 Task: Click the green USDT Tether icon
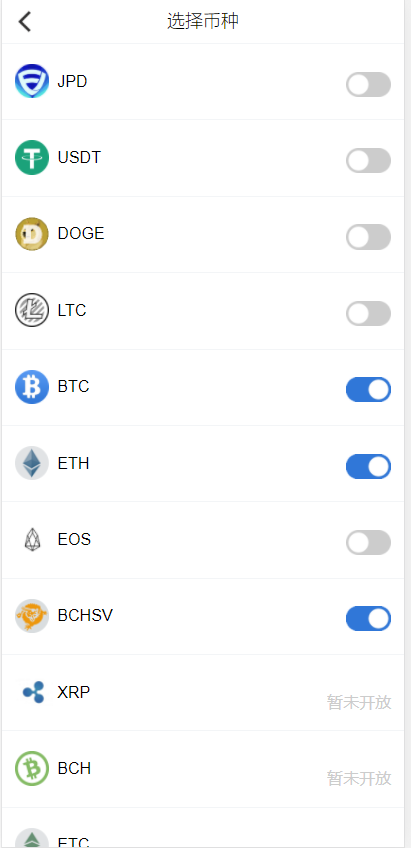point(32,157)
